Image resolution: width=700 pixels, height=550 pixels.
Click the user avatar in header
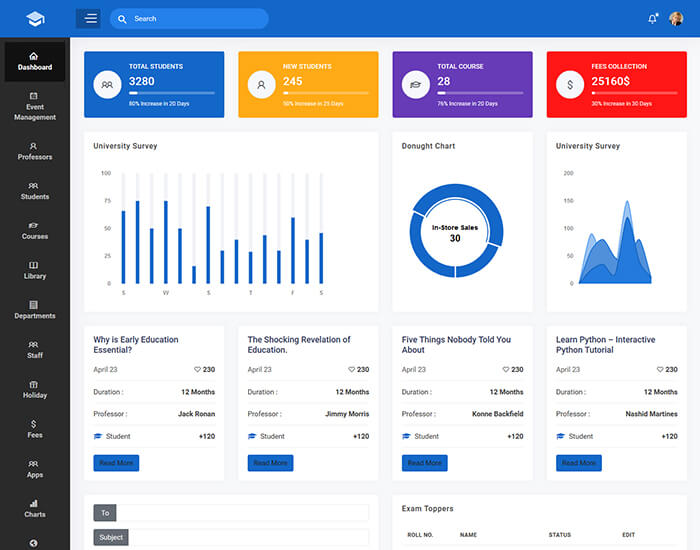[x=676, y=18]
